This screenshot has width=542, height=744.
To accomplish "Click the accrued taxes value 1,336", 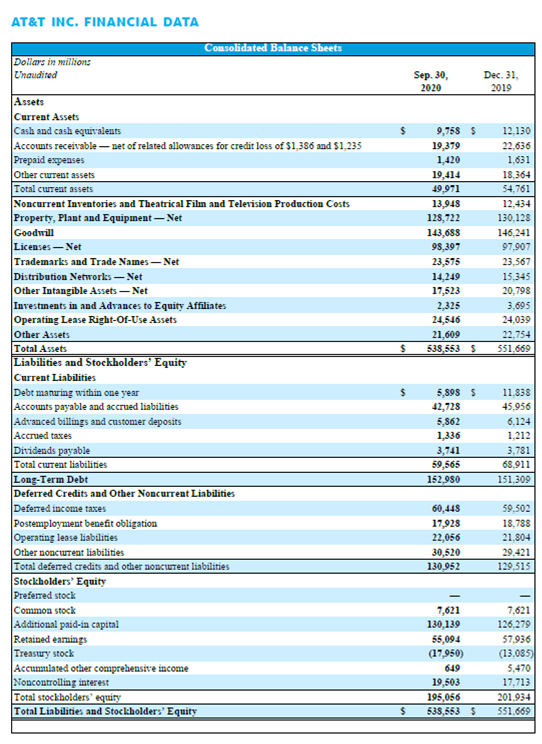I will pyautogui.click(x=448, y=436).
